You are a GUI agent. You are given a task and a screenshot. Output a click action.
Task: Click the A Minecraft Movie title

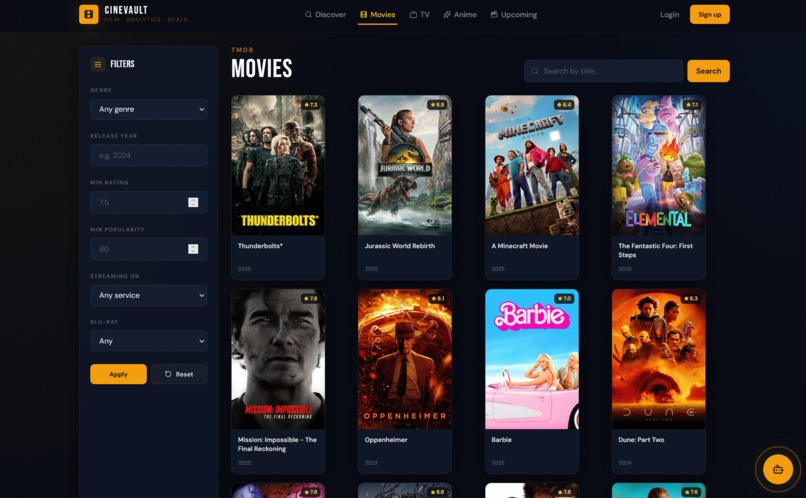point(519,246)
